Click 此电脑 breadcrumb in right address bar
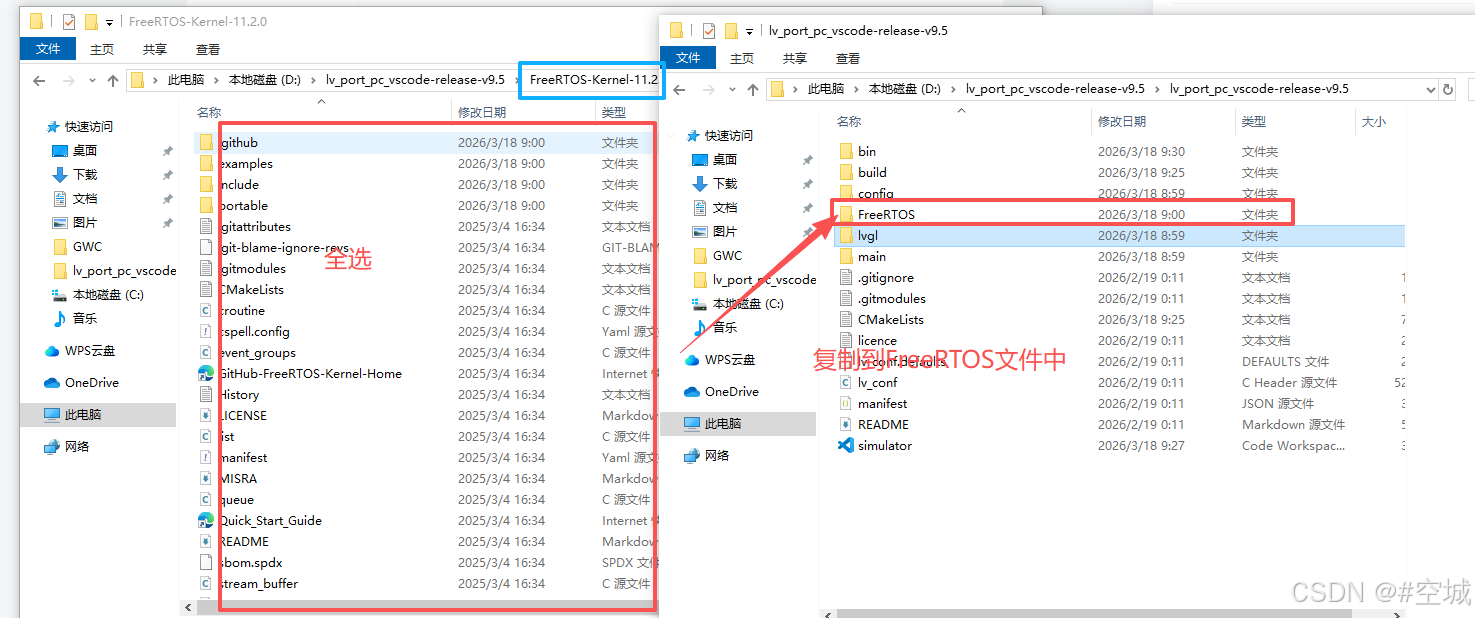Viewport: 1475px width, 618px height. 825,89
